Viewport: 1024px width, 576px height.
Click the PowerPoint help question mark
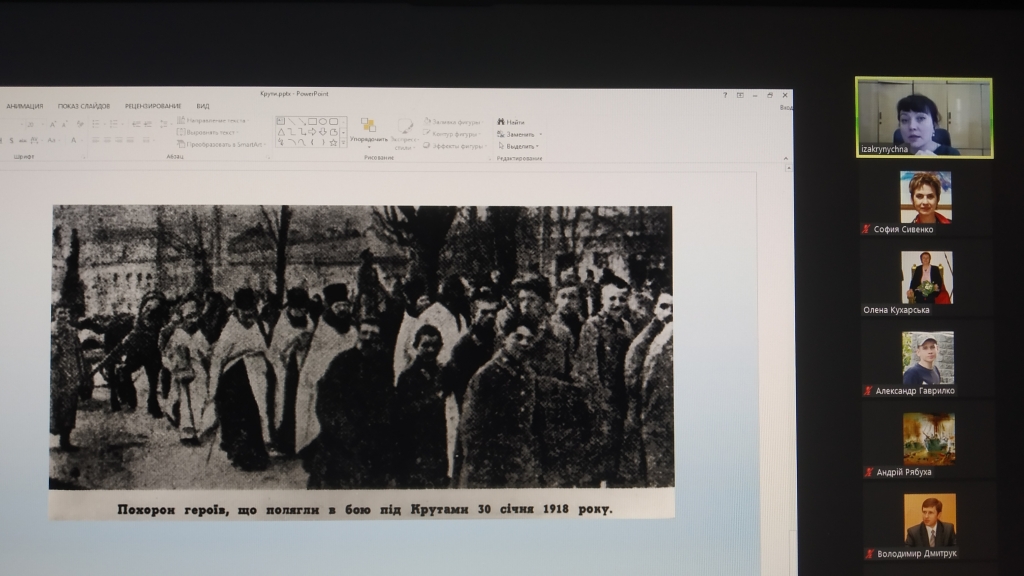click(725, 95)
